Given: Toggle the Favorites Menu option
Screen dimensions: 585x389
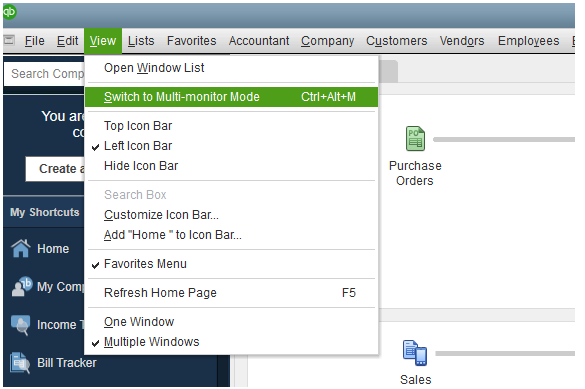Looking at the screenshot, I should coord(231,264).
